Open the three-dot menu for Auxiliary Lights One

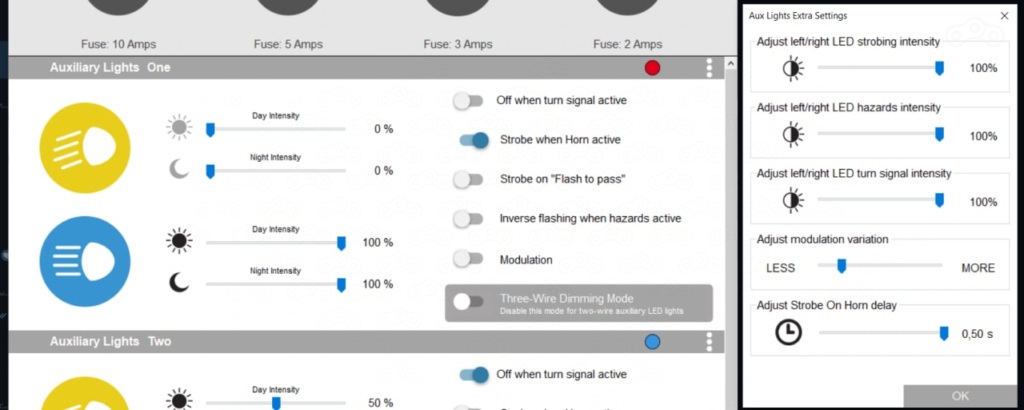tap(709, 68)
